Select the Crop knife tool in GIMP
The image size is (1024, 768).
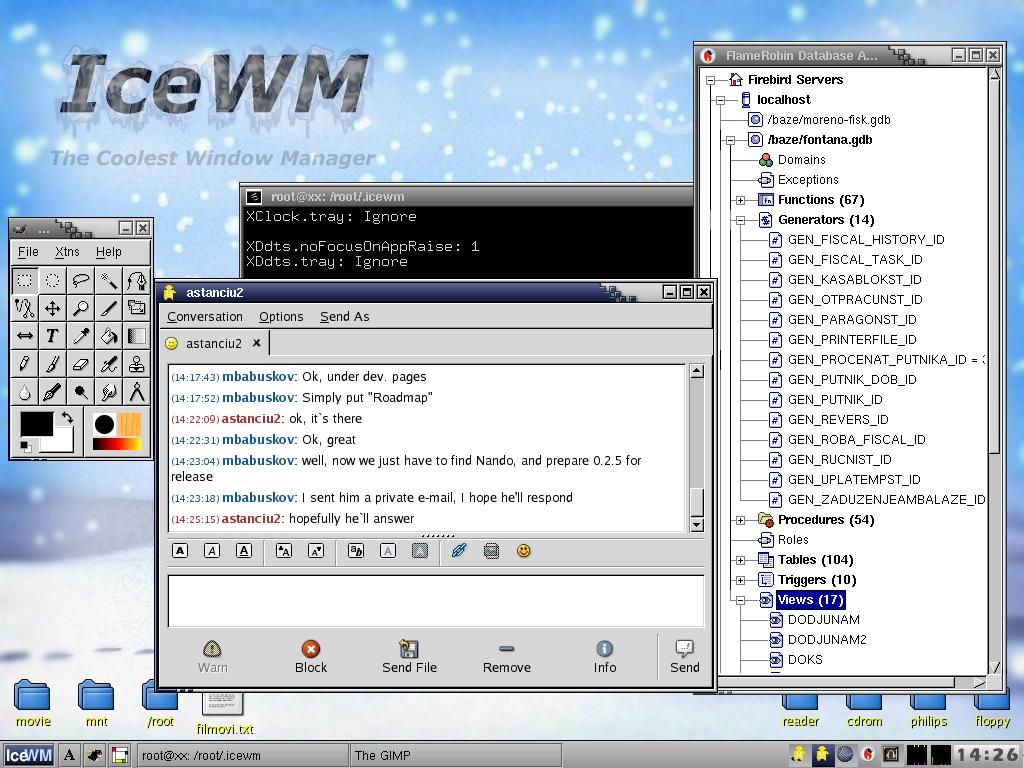(108, 308)
